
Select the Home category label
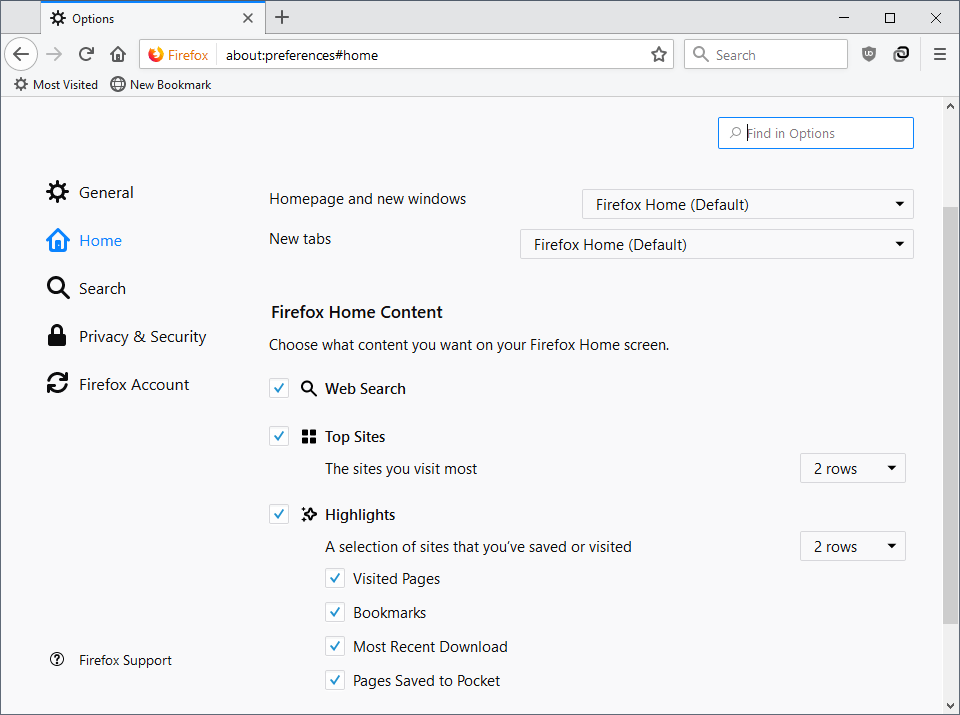[100, 241]
